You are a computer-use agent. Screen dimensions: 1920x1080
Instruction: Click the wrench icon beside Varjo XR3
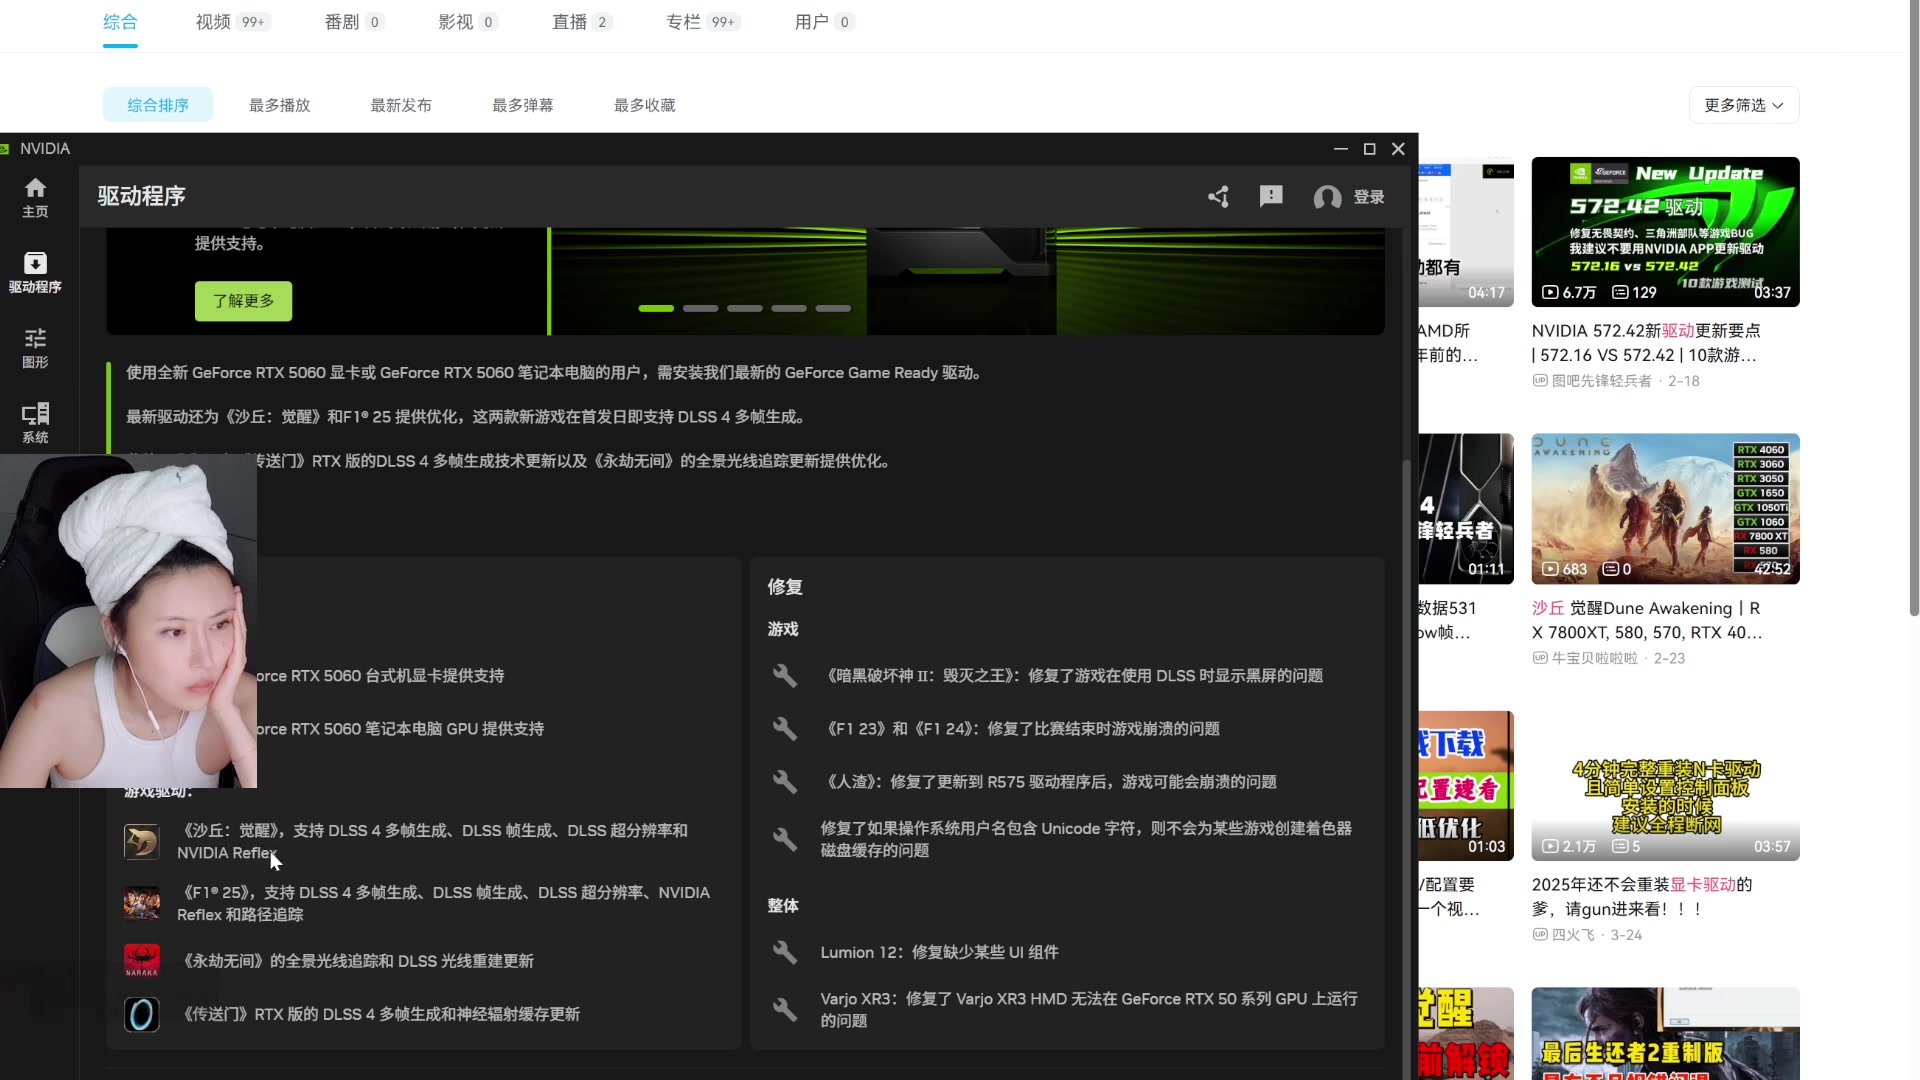pos(785,1009)
